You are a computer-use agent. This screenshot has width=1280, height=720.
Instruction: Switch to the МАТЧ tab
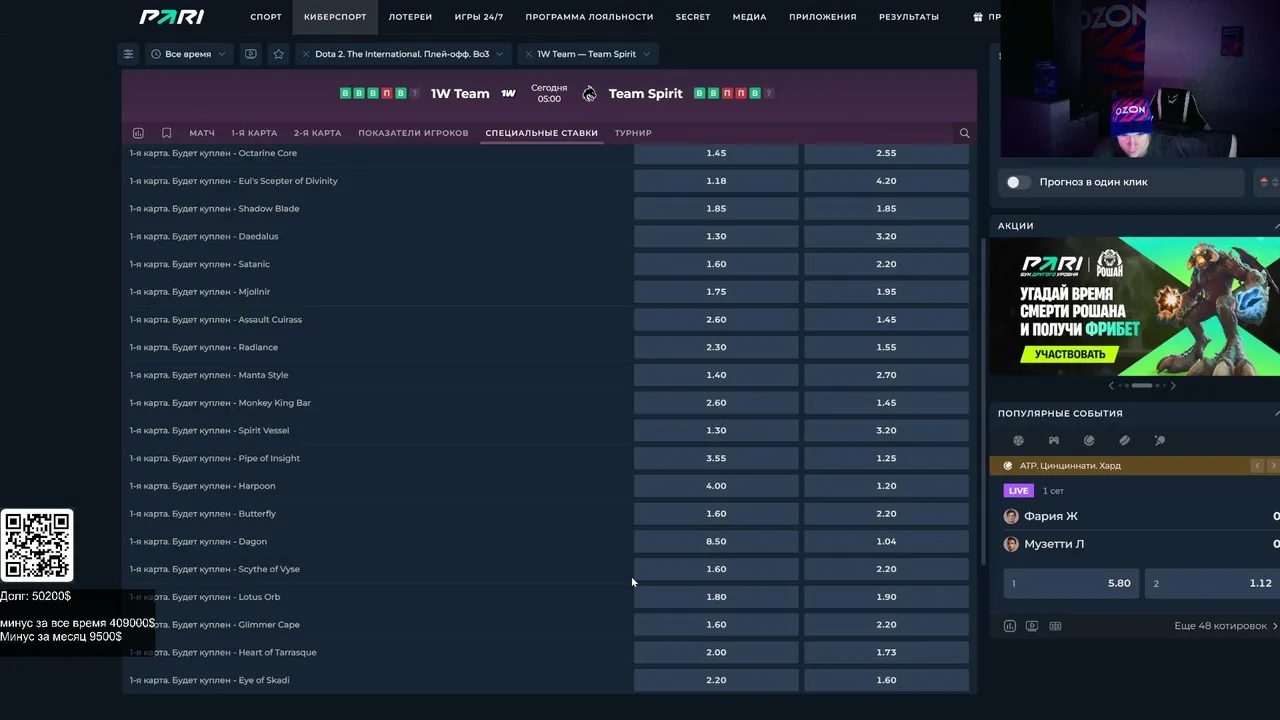(202, 133)
